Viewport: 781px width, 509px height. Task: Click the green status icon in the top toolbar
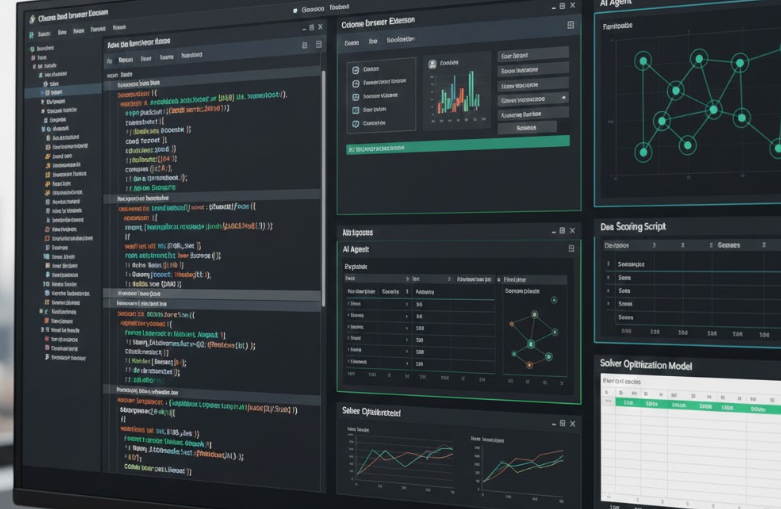click(306, 10)
